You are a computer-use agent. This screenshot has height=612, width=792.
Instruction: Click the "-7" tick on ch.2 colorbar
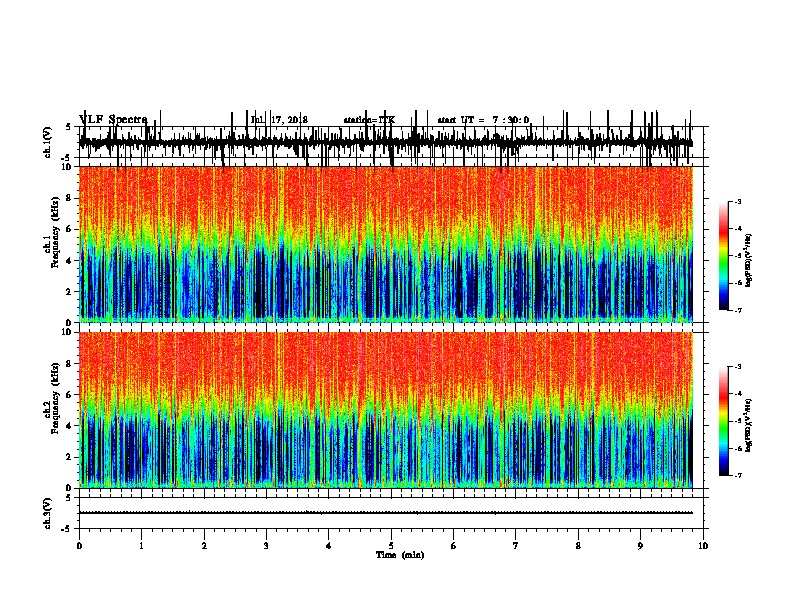point(738,475)
